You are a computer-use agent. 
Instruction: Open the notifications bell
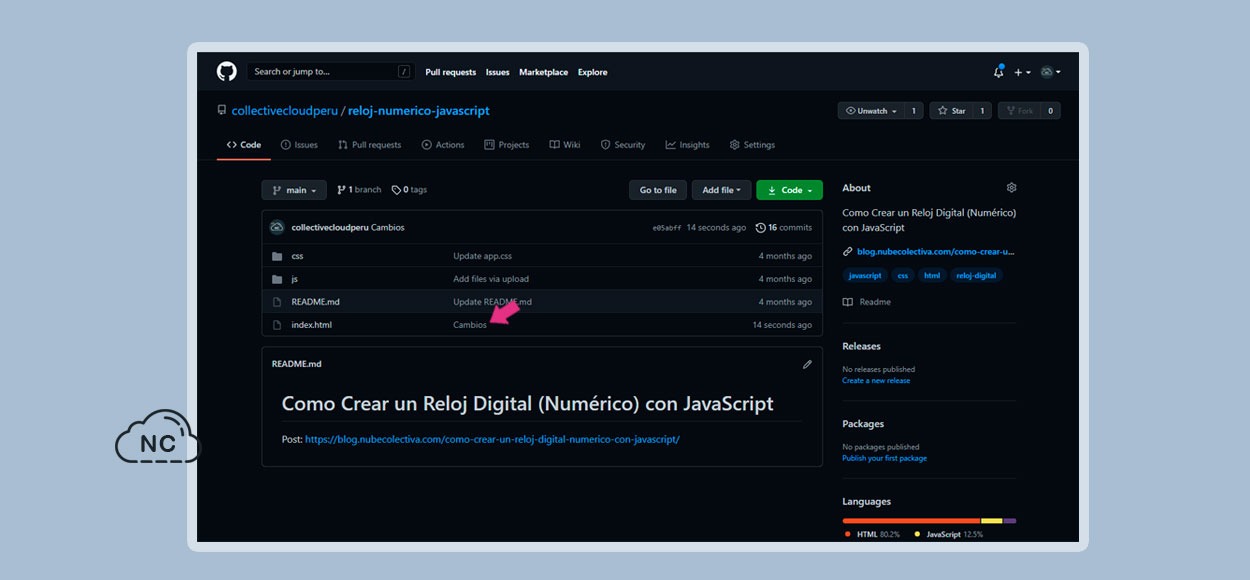pos(998,72)
